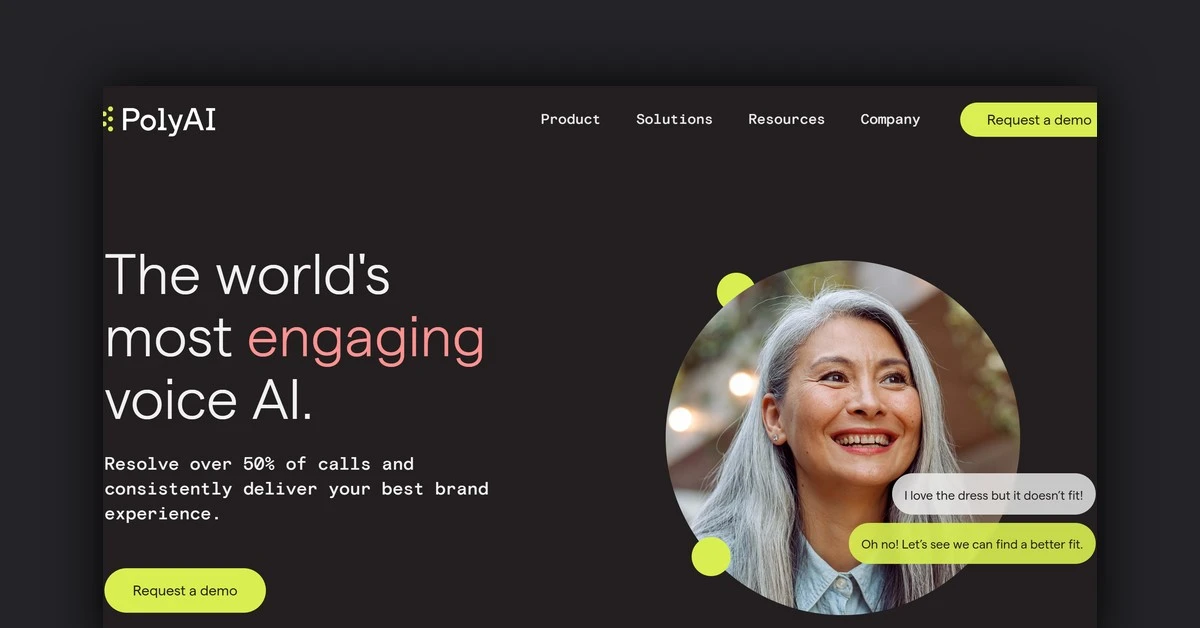Click "The world's" headline line
Screen dimensions: 1200x628
247,274
